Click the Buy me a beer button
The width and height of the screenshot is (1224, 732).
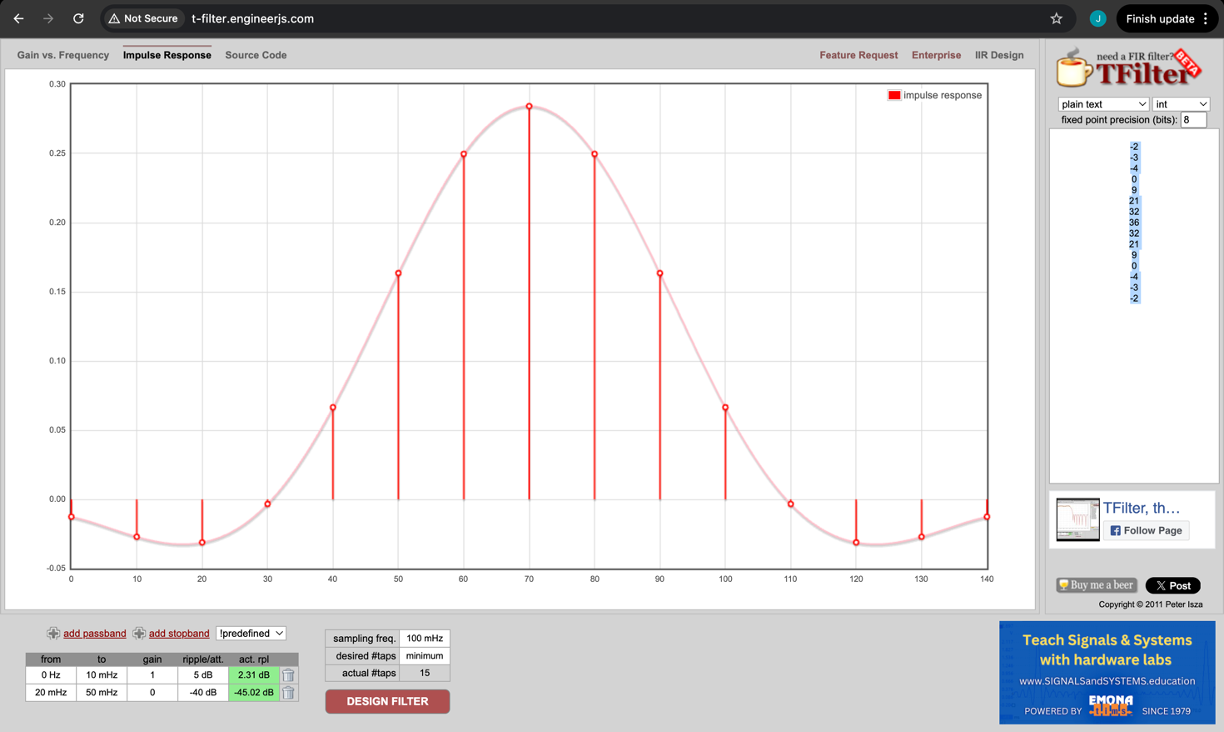point(1097,585)
